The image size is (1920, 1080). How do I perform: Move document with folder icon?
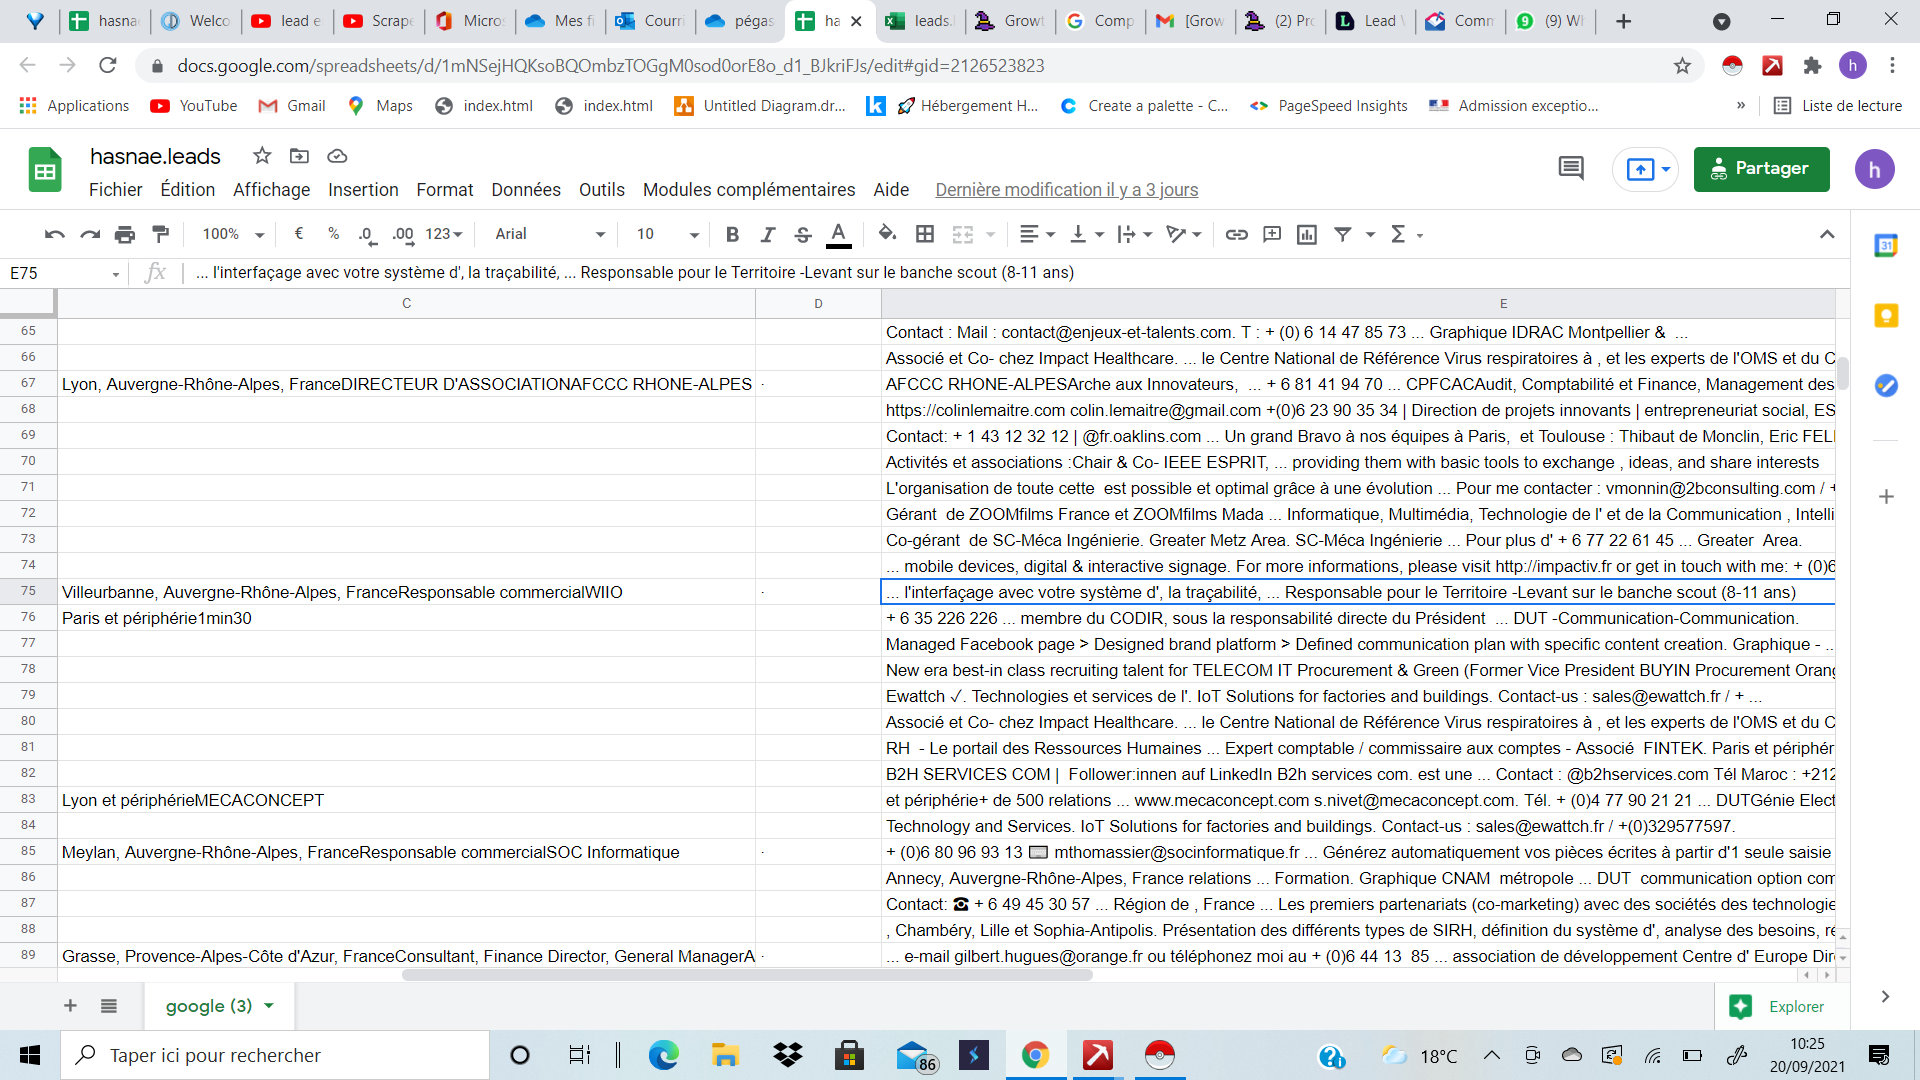(x=299, y=156)
